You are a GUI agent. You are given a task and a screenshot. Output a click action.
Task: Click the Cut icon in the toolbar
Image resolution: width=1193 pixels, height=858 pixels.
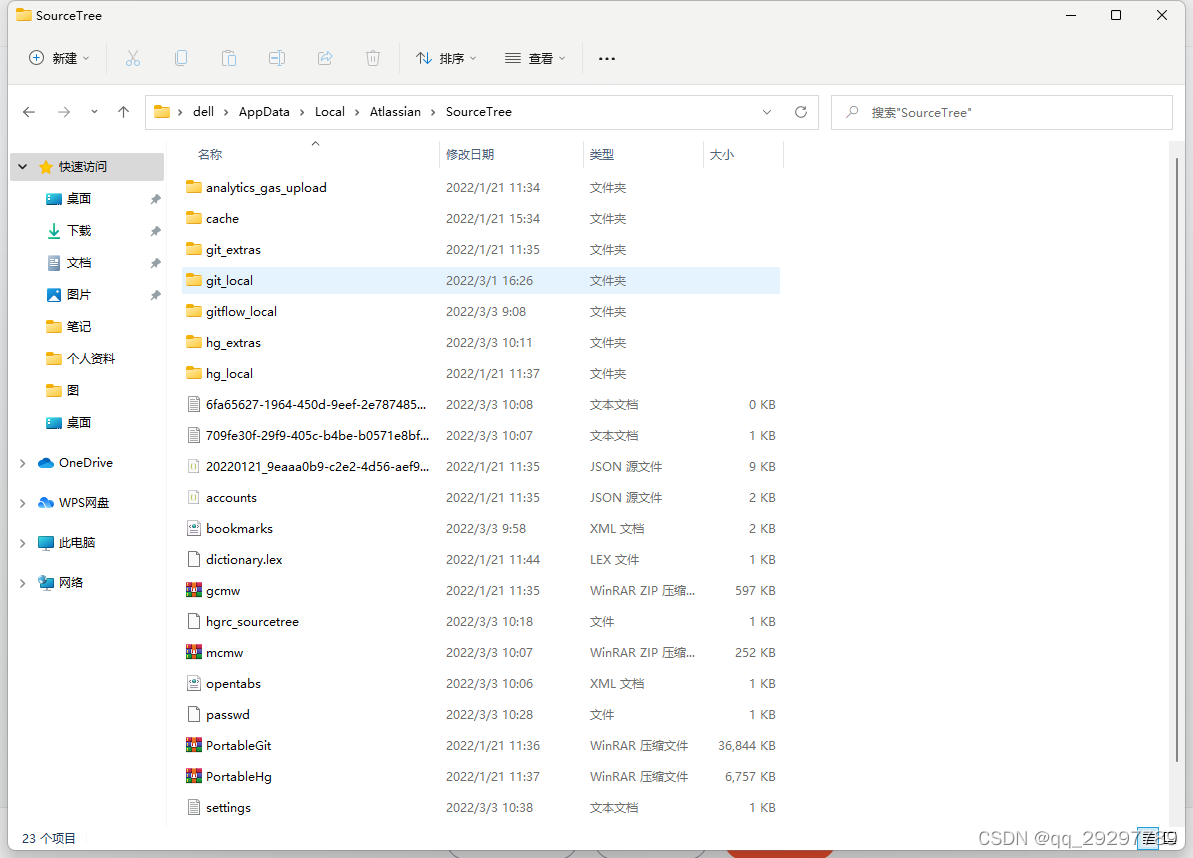click(x=133, y=58)
